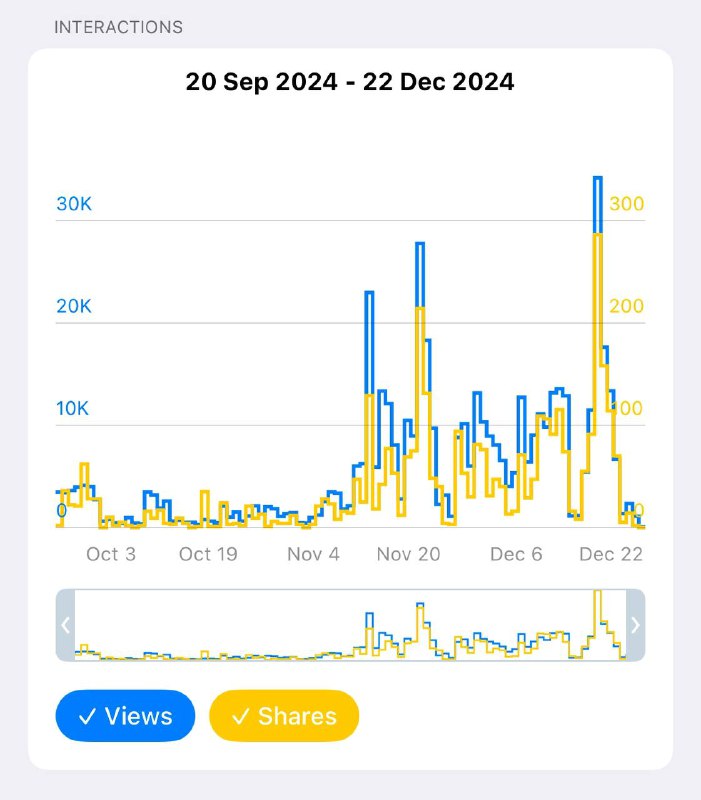Image resolution: width=701 pixels, height=800 pixels.
Task: Click the 200 shares axis label
Action: 627,306
